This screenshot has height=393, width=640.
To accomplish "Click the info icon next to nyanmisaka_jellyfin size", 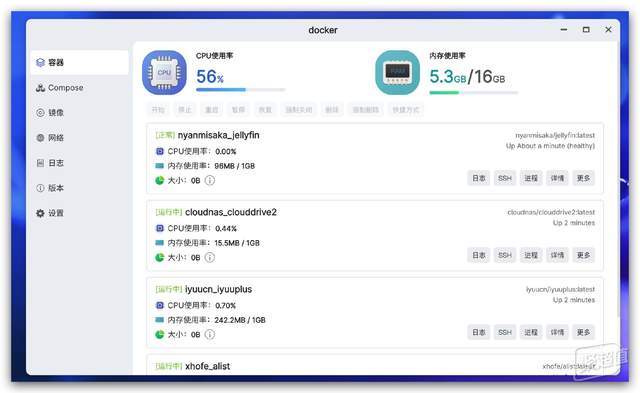I will click(x=209, y=180).
